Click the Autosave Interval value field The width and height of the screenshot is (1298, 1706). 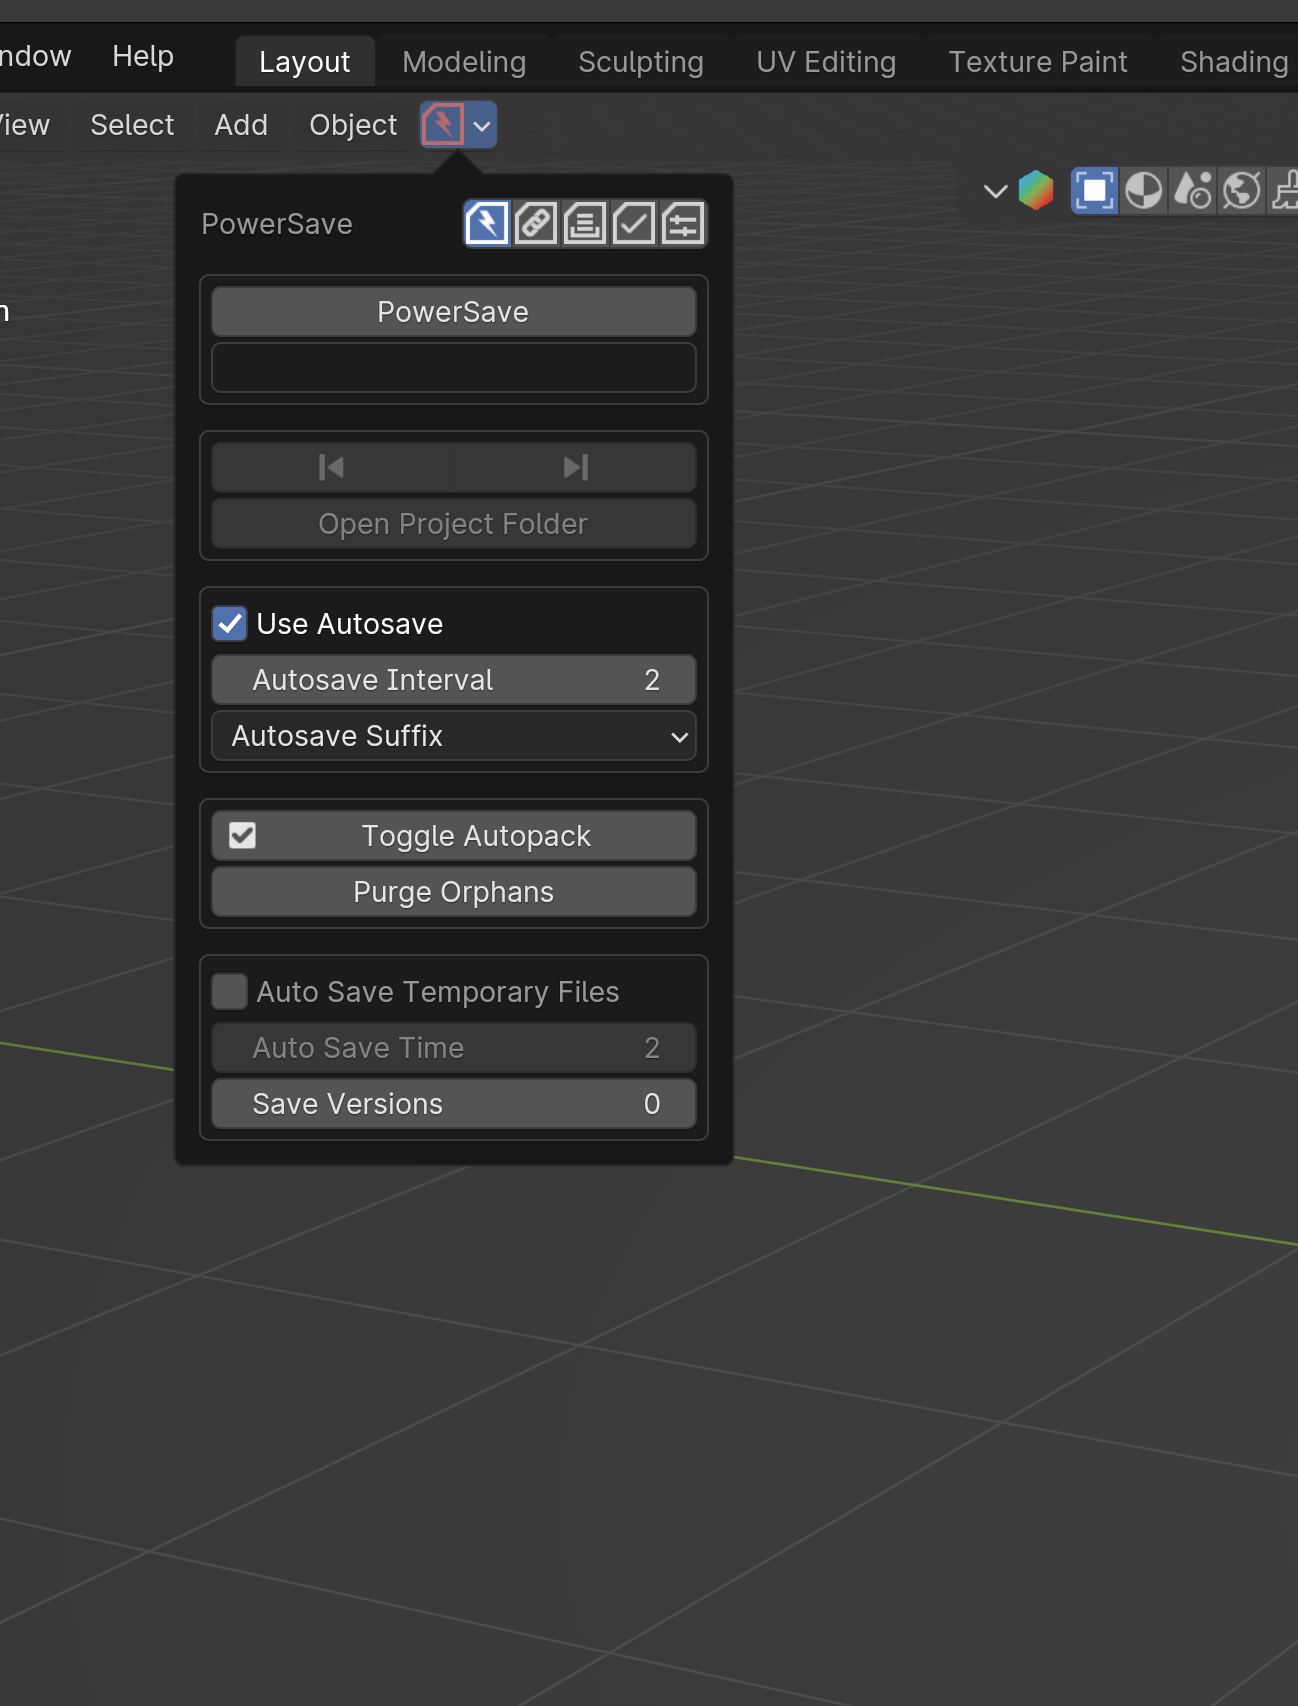tap(454, 680)
